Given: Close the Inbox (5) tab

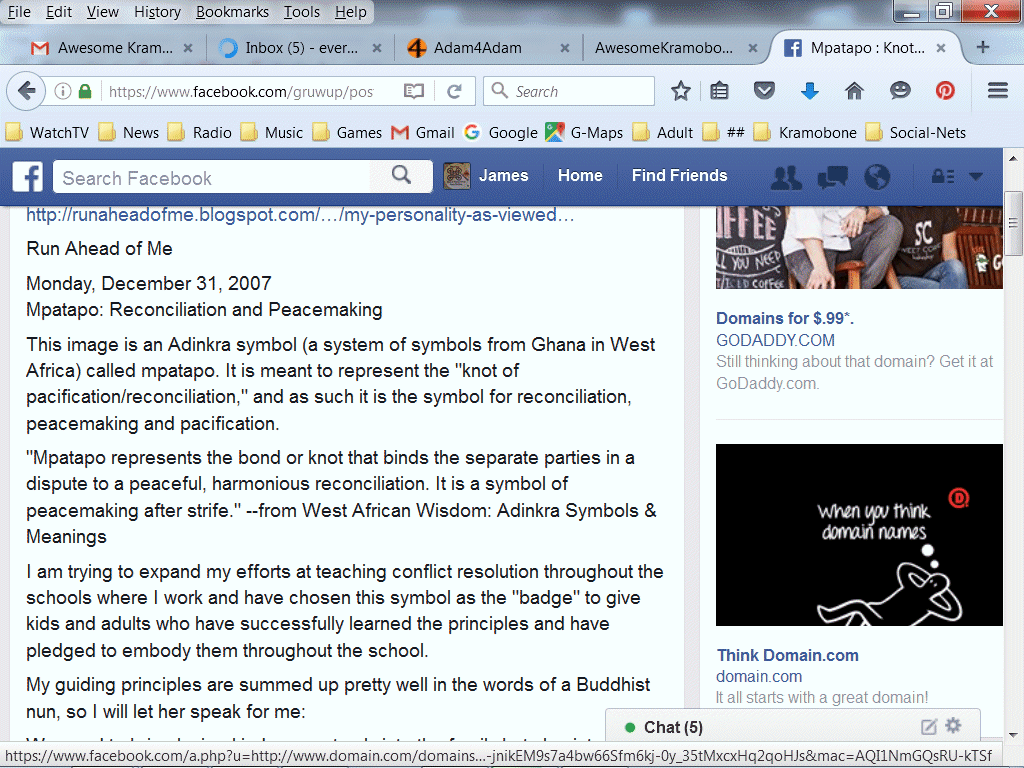Looking at the screenshot, I should tap(377, 48).
